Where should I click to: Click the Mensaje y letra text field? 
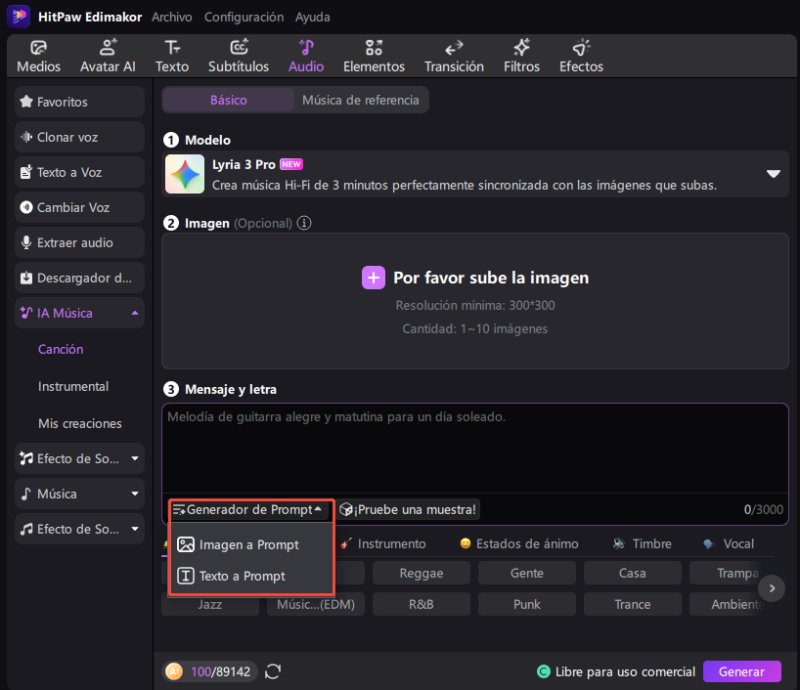(x=475, y=448)
